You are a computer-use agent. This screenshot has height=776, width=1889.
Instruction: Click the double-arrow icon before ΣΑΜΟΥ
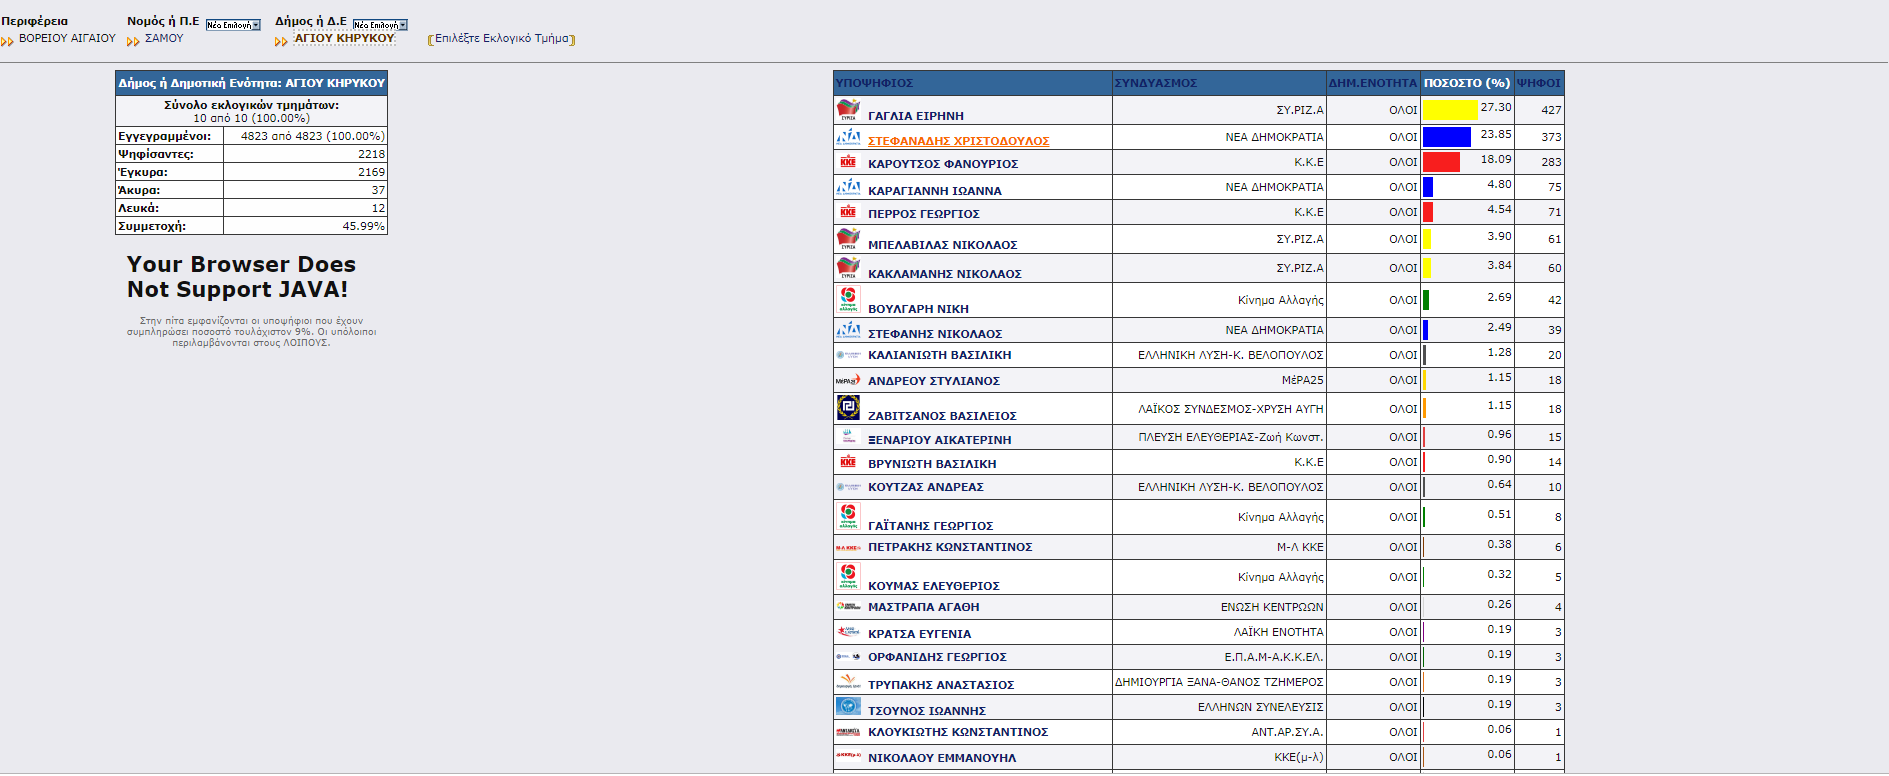tap(133, 41)
